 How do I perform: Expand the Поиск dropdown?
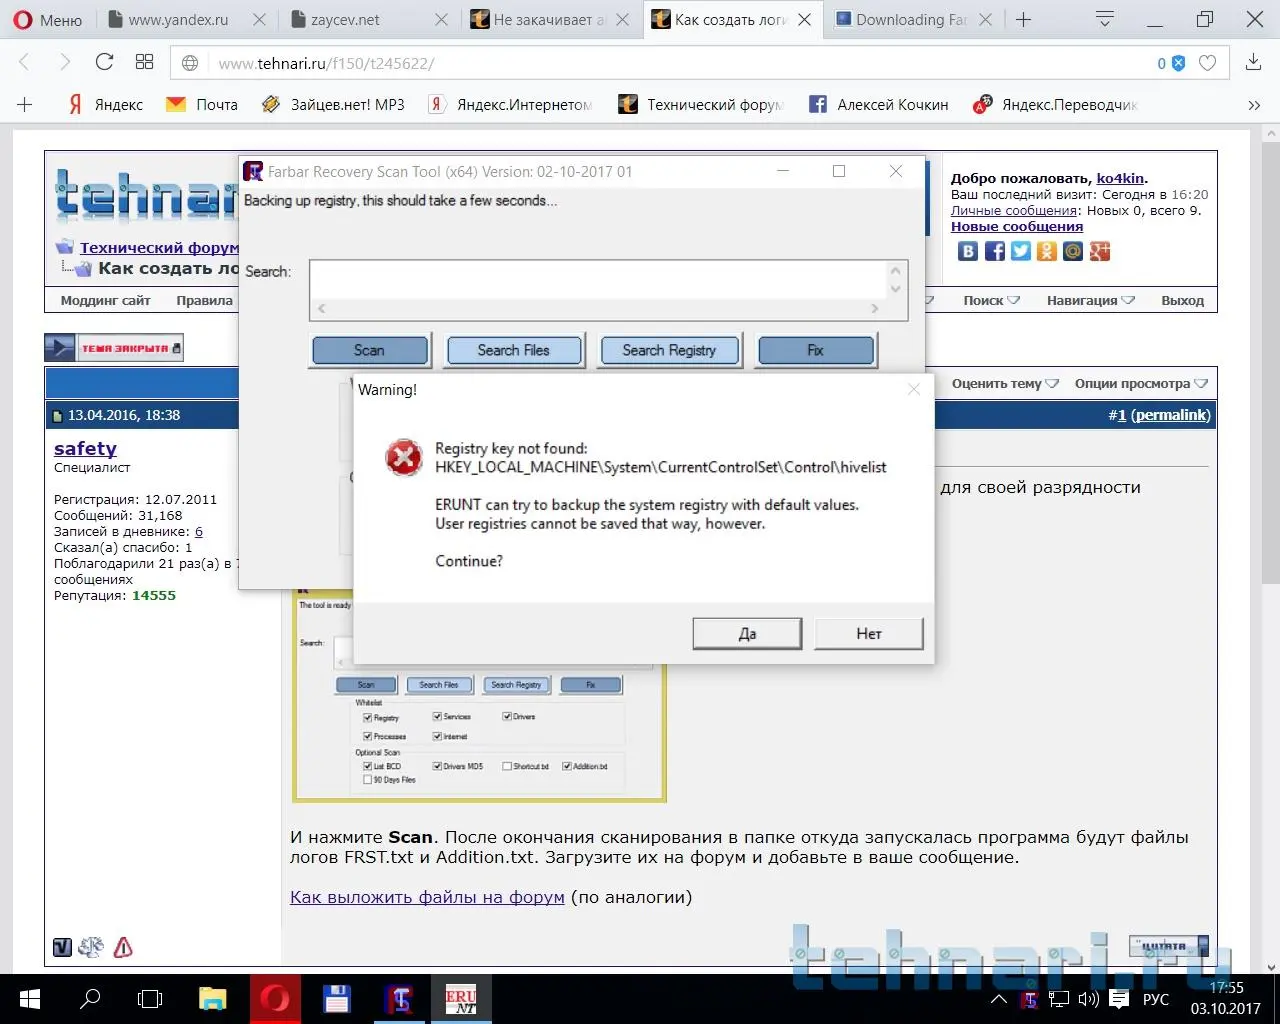[x=992, y=300]
